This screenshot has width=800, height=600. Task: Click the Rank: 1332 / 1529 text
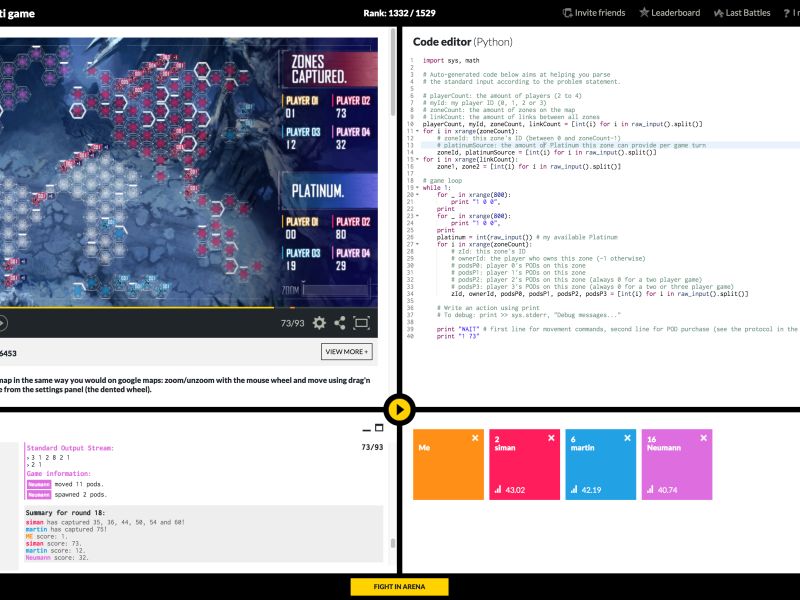(x=399, y=13)
